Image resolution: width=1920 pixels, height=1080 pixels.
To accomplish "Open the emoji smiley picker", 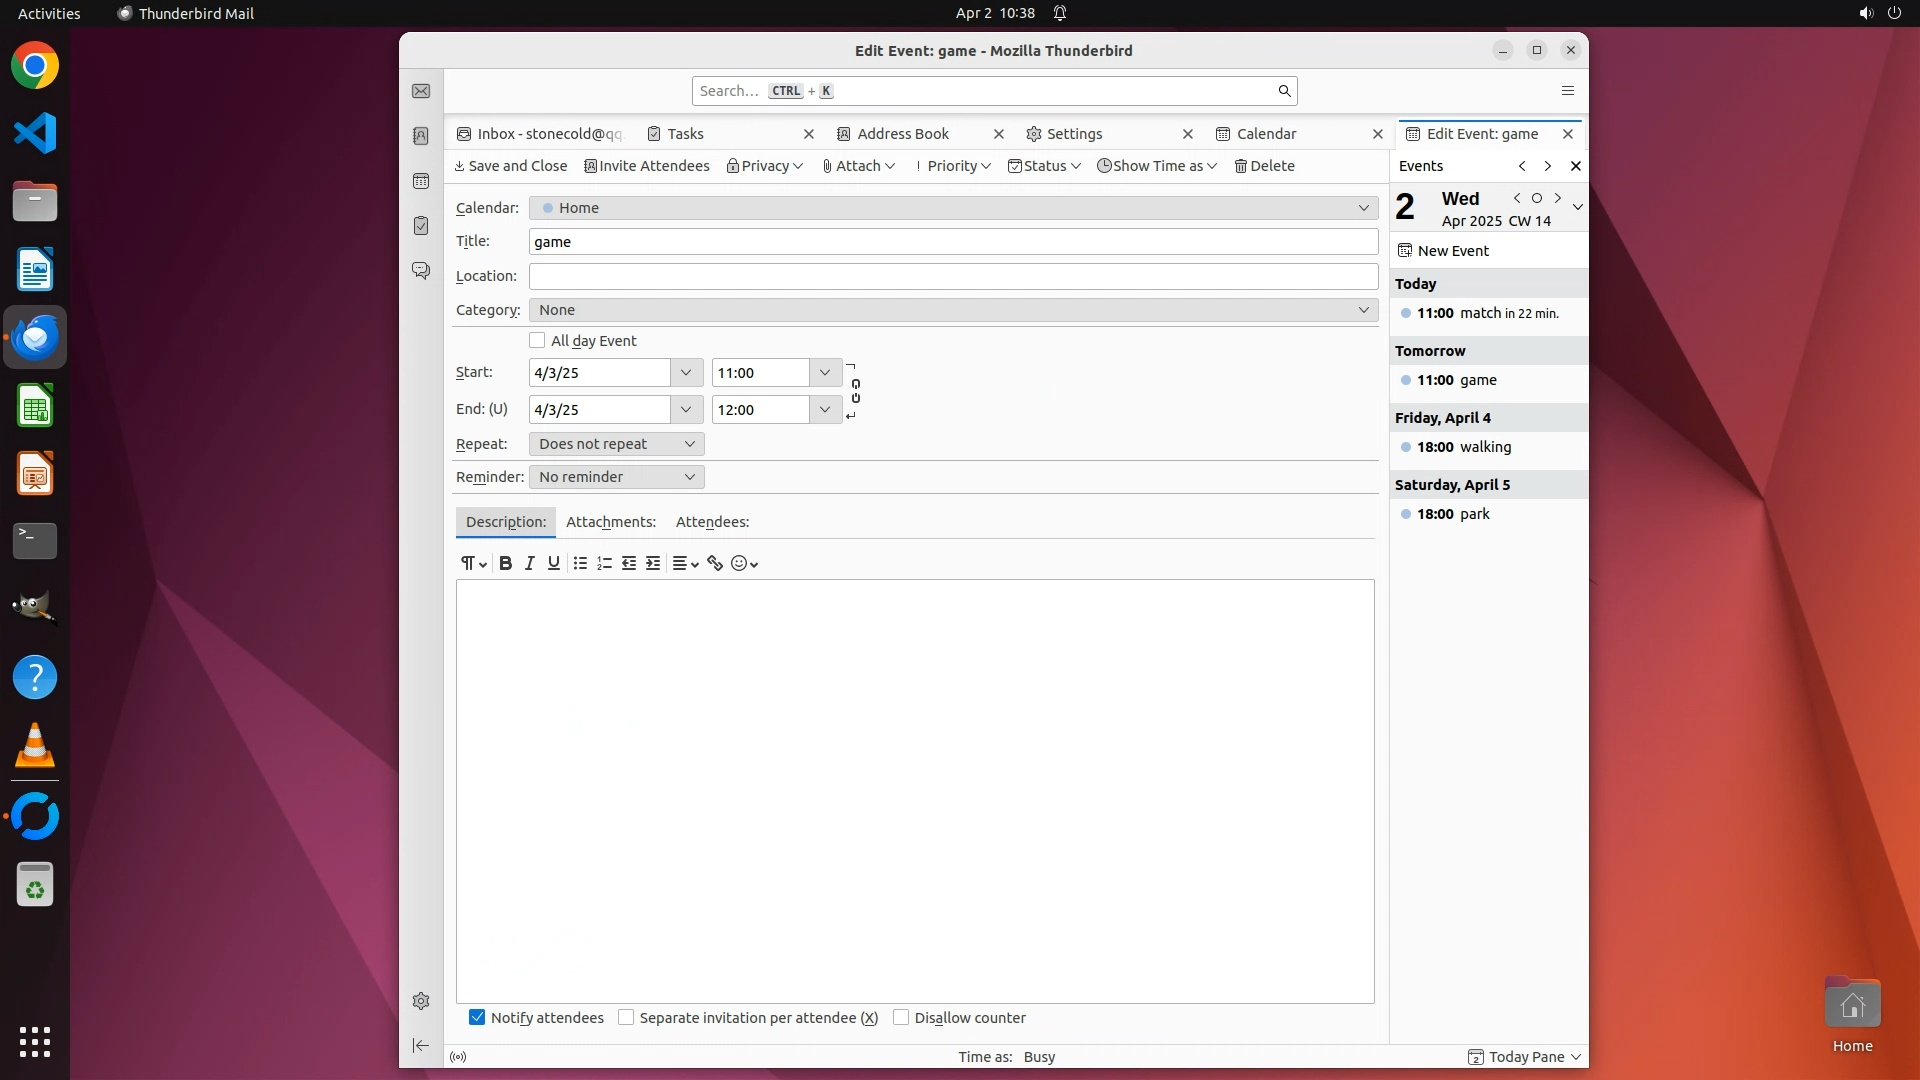I will click(x=744, y=563).
